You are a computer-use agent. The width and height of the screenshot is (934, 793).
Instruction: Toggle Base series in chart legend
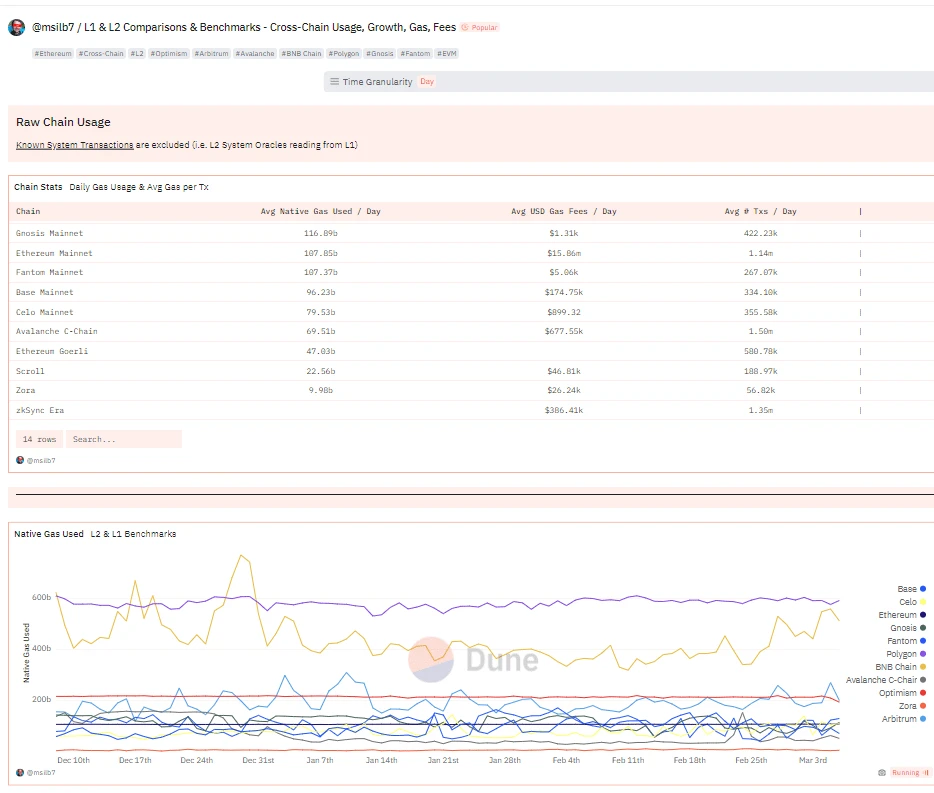click(x=906, y=589)
